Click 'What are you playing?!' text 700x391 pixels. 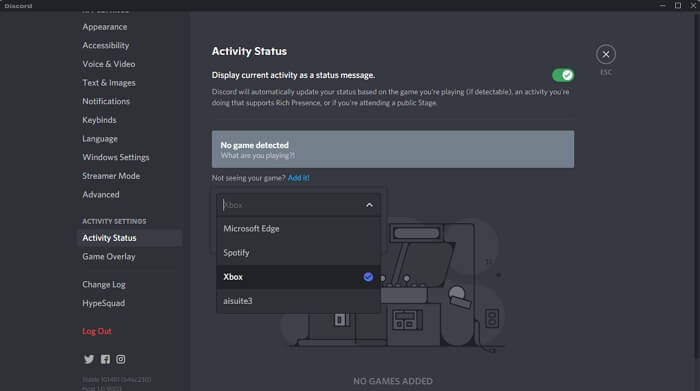point(258,156)
